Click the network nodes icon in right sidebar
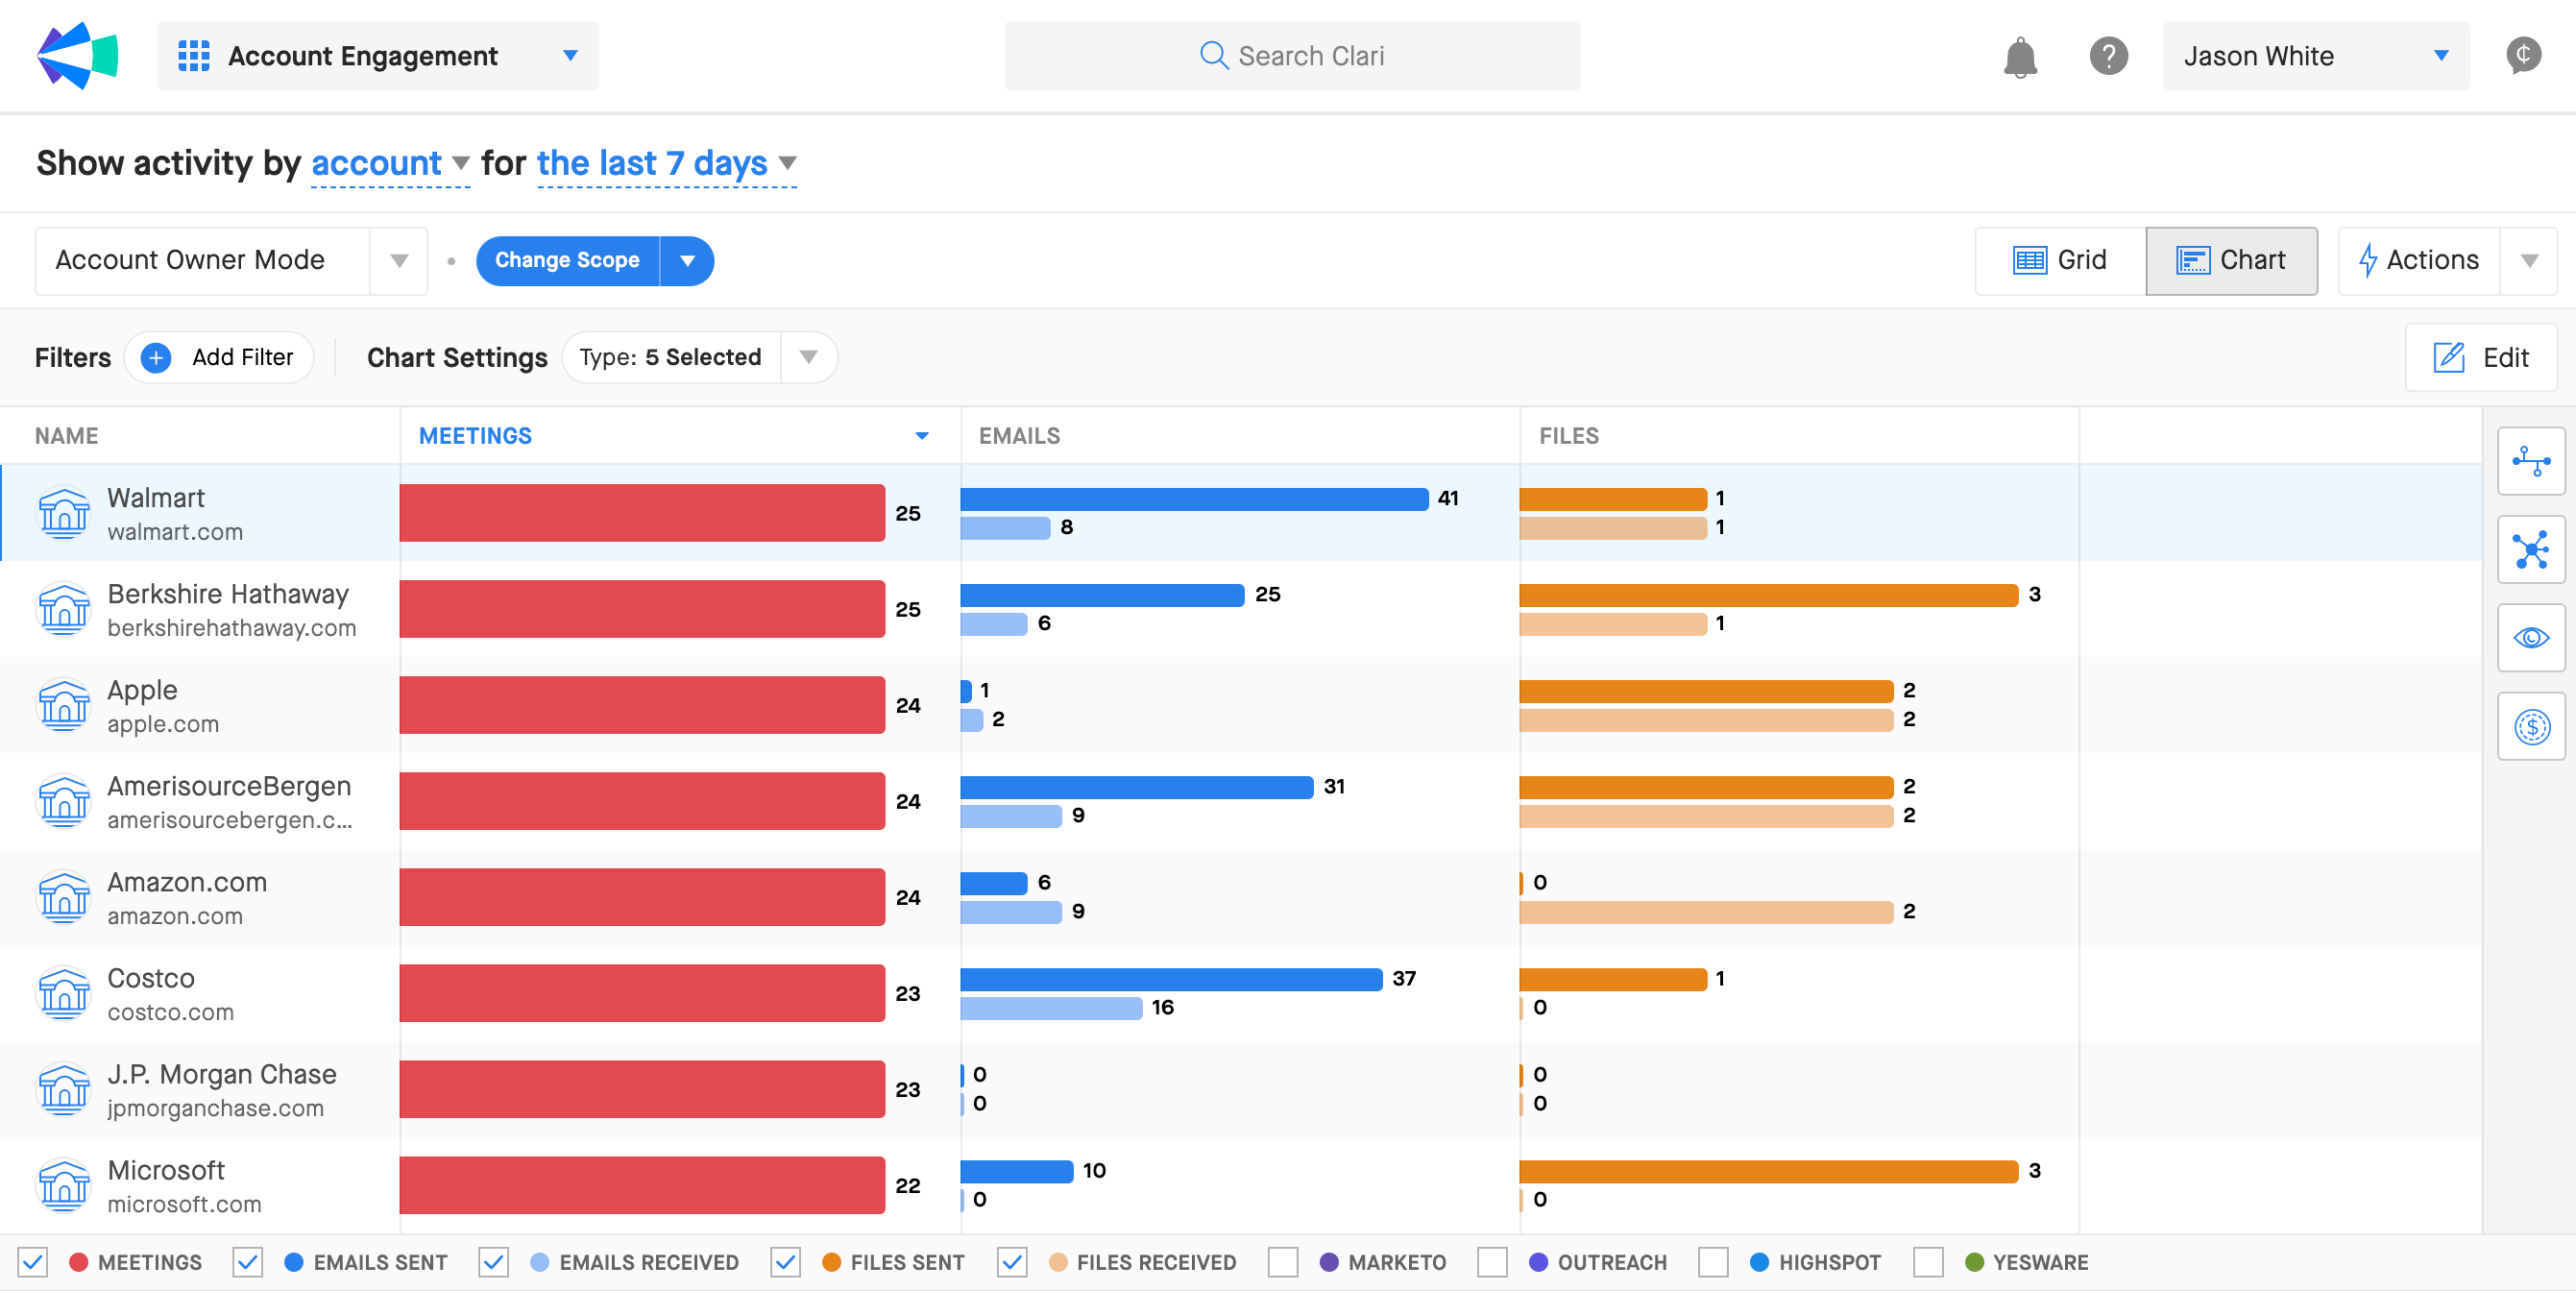Screen dimensions: 2576x1291 [x=2530, y=549]
